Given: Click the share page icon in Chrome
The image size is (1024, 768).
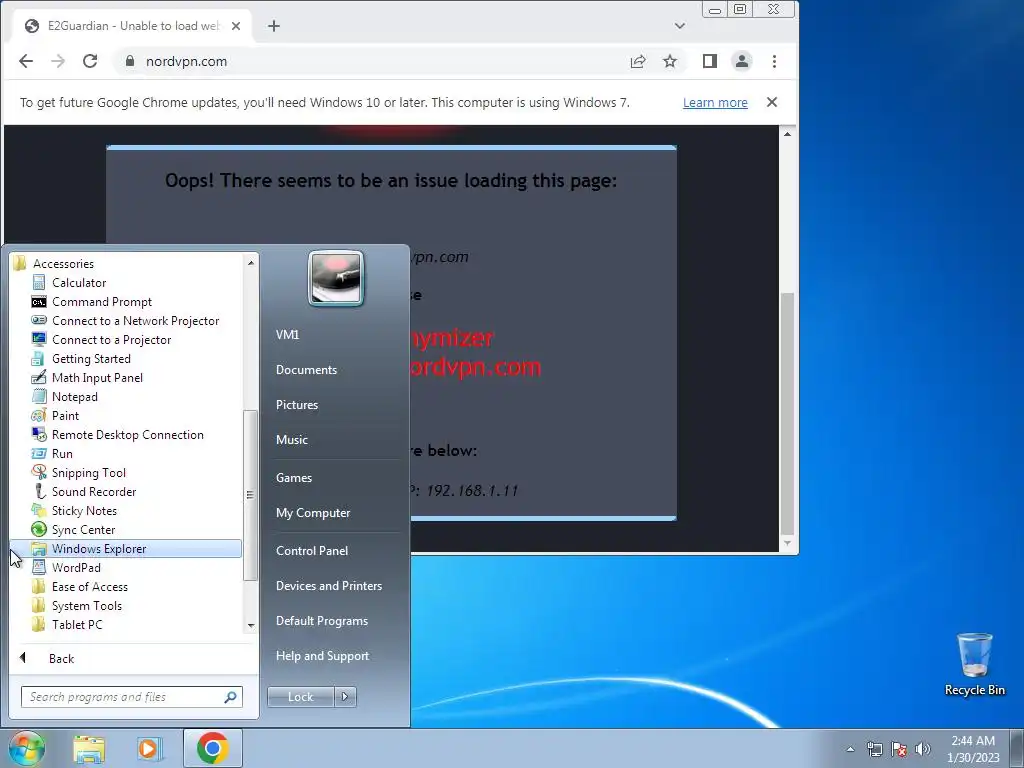Looking at the screenshot, I should coord(637,61).
